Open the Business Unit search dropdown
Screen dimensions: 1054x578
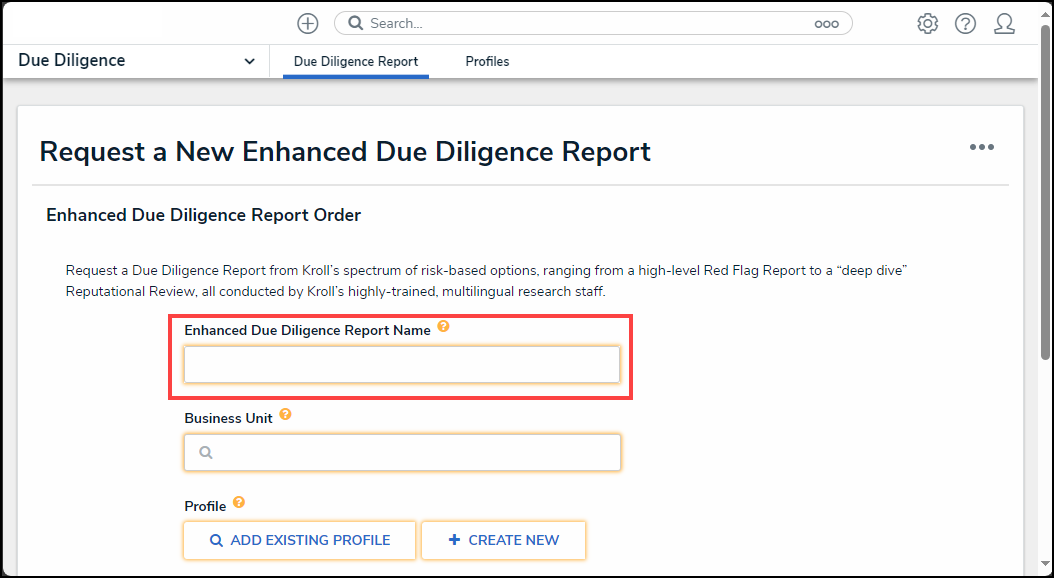[402, 452]
